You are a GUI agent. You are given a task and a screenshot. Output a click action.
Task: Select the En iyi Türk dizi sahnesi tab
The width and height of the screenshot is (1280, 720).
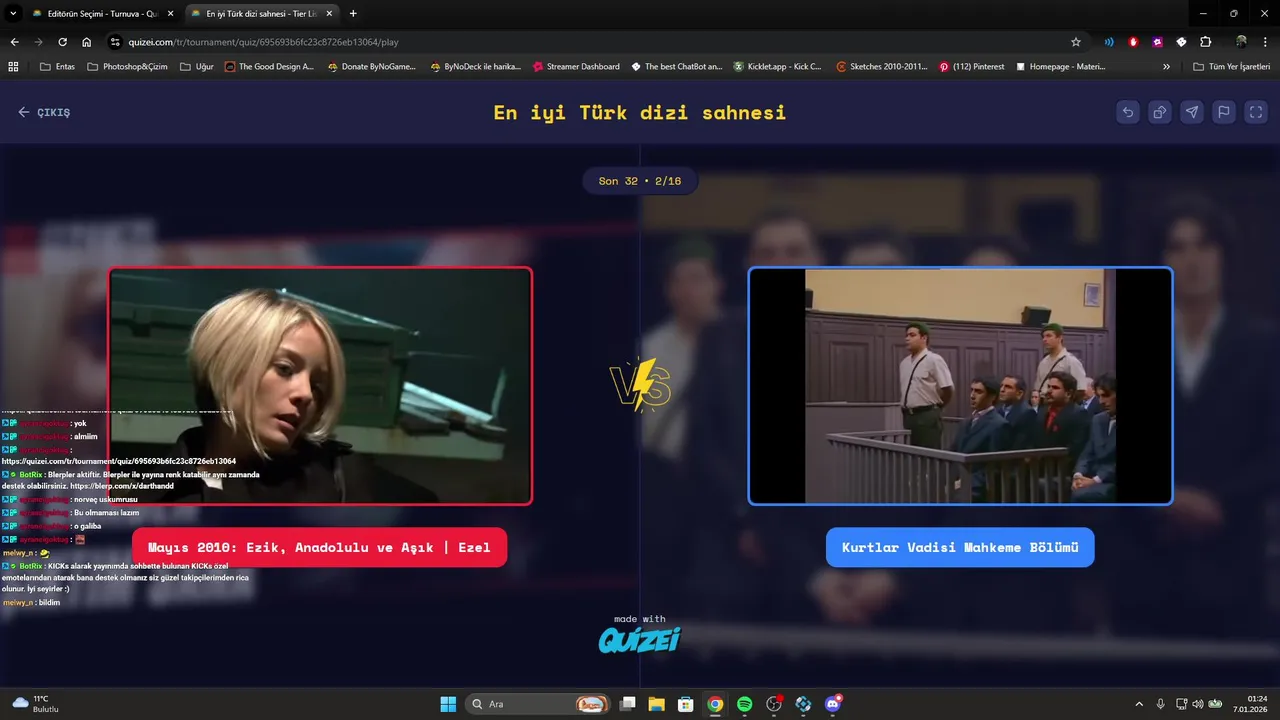[x=260, y=14]
